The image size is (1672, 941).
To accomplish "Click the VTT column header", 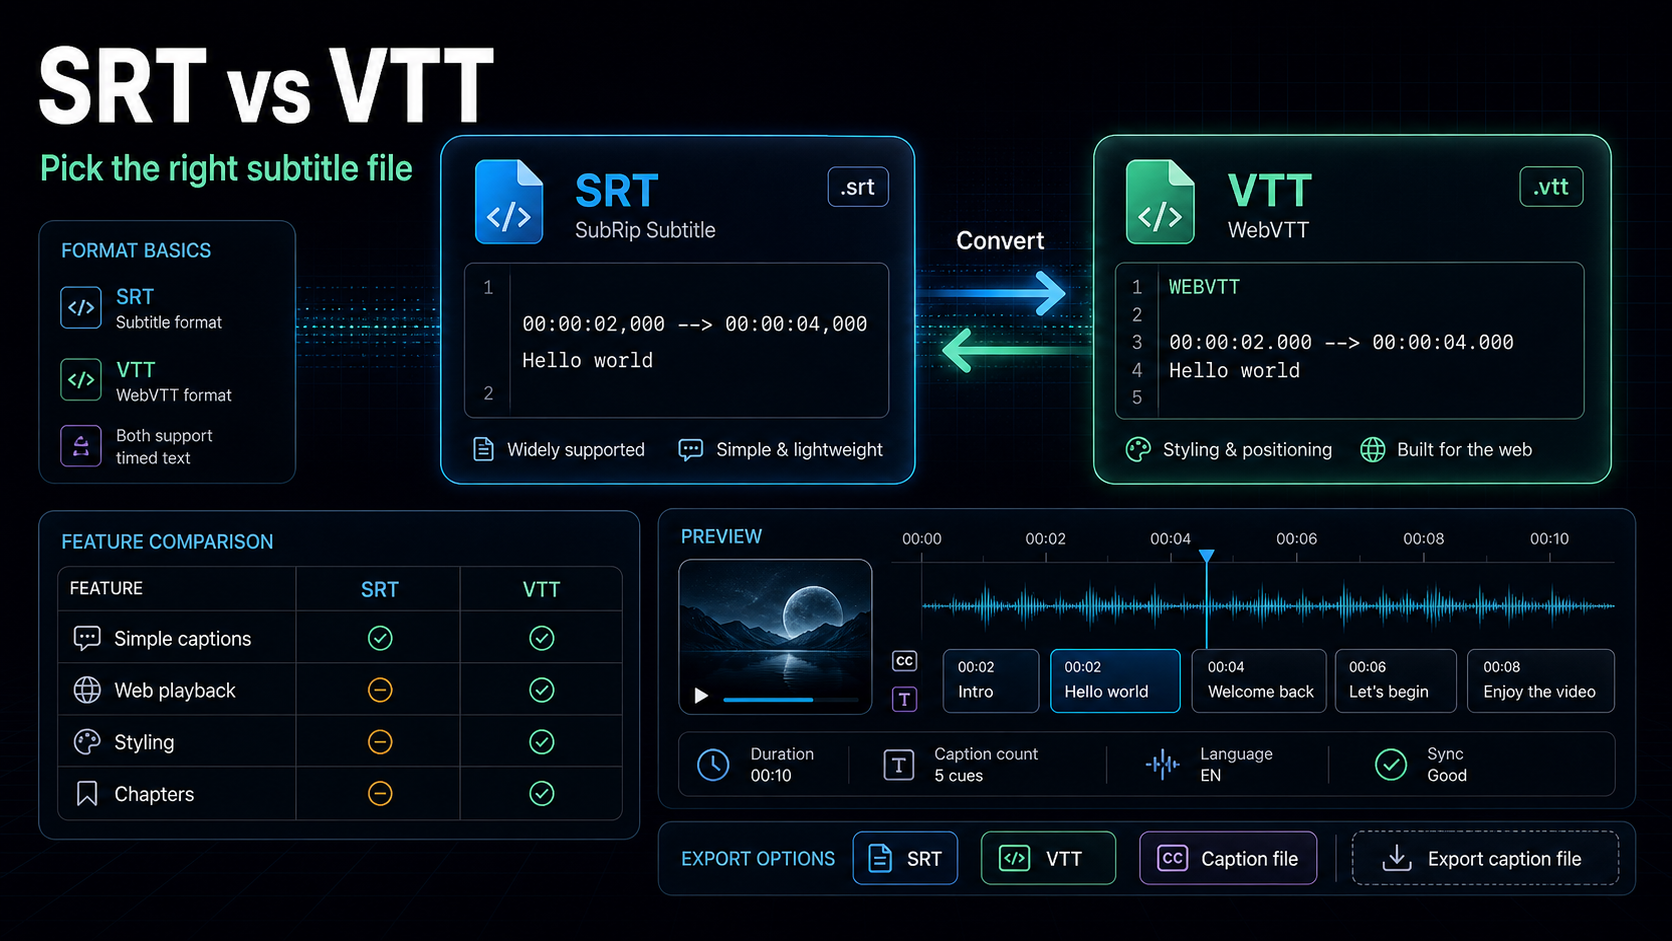I will coord(541,589).
